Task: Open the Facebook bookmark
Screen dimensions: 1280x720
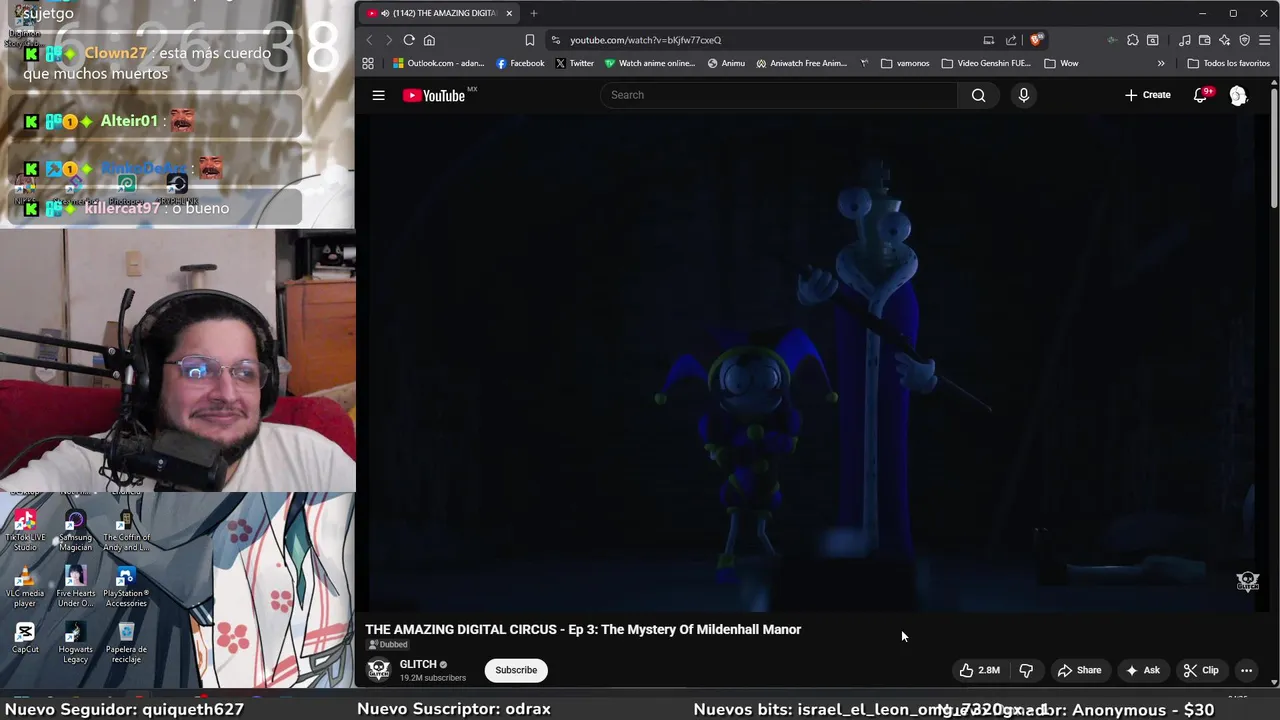Action: point(520,63)
